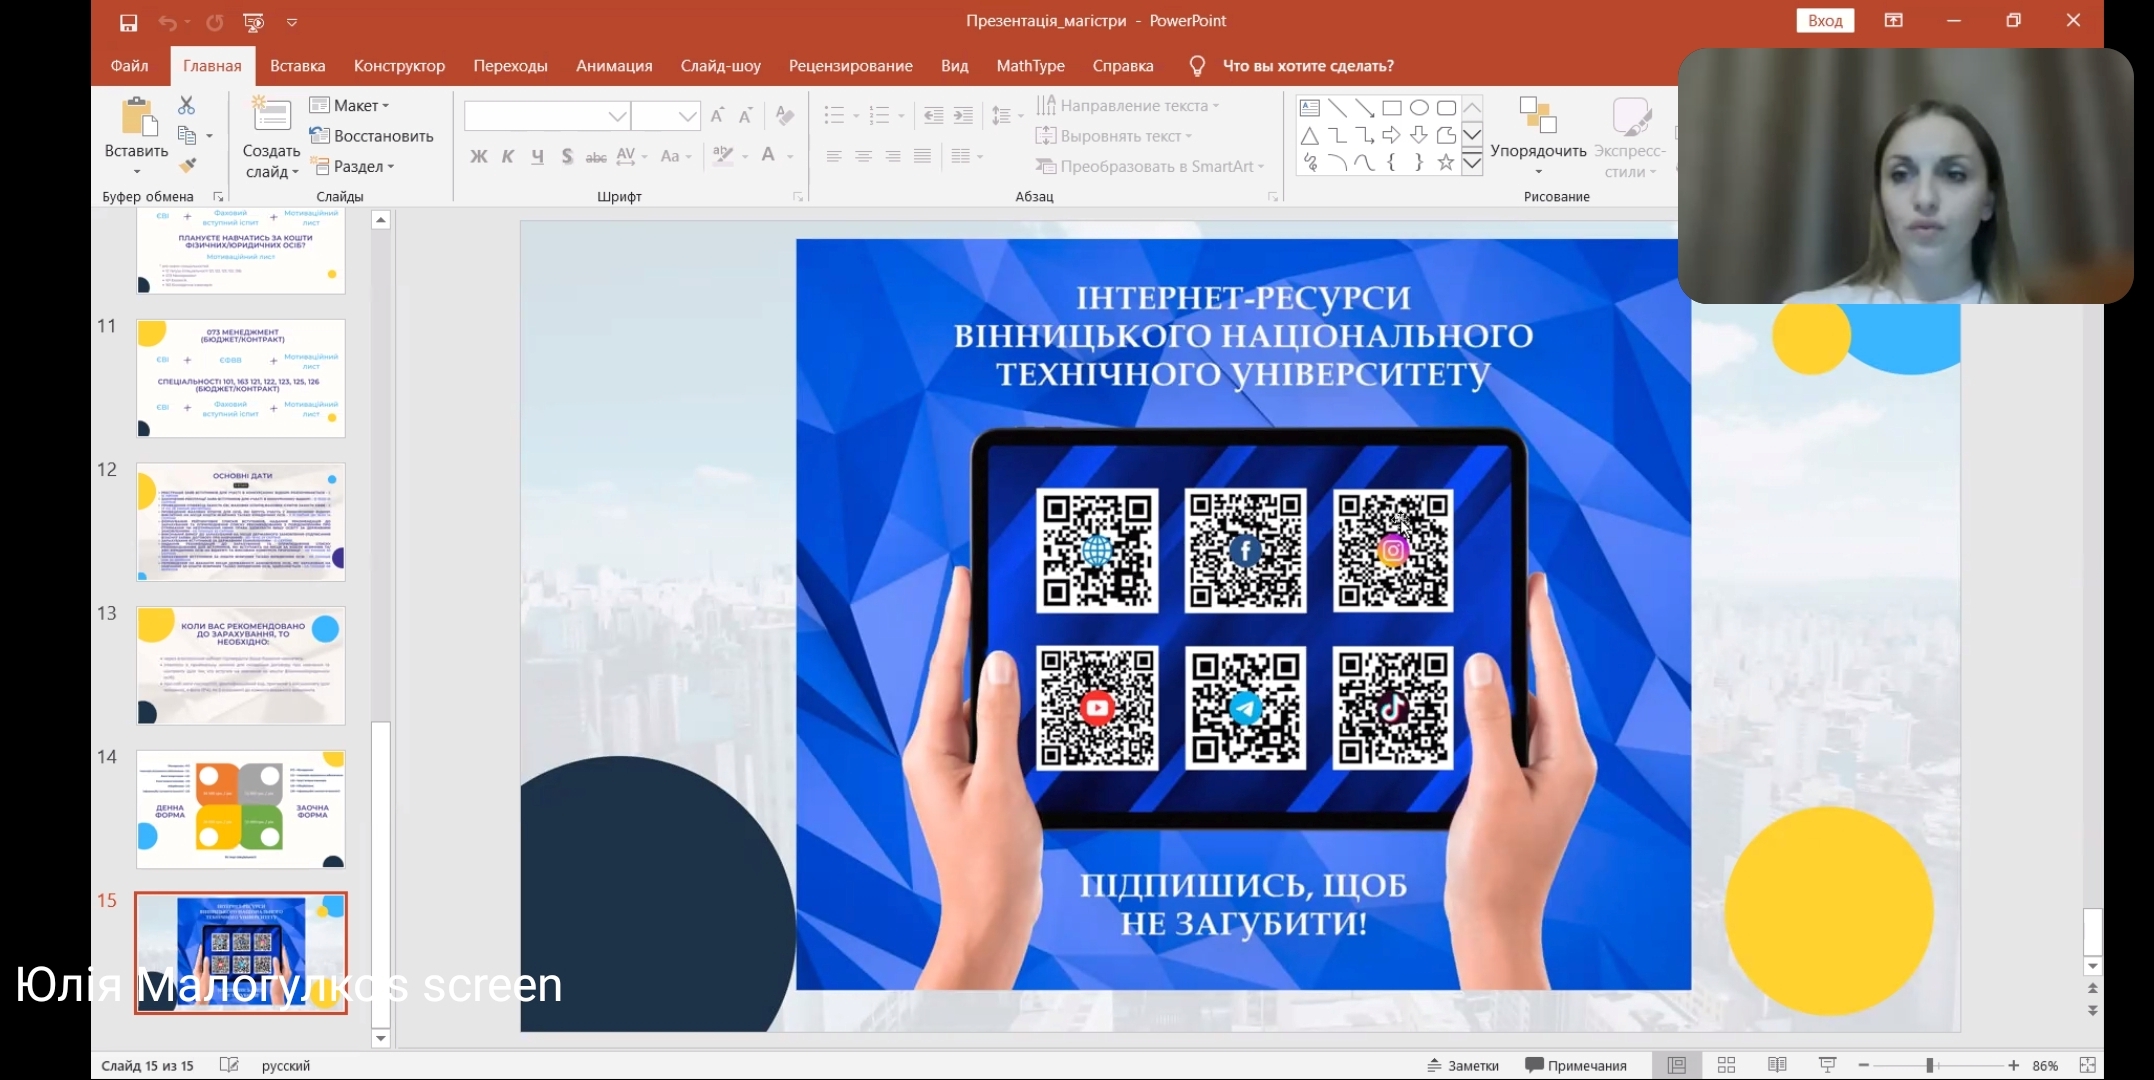
Task: Open the Вставка ribbon tab
Action: [297, 66]
